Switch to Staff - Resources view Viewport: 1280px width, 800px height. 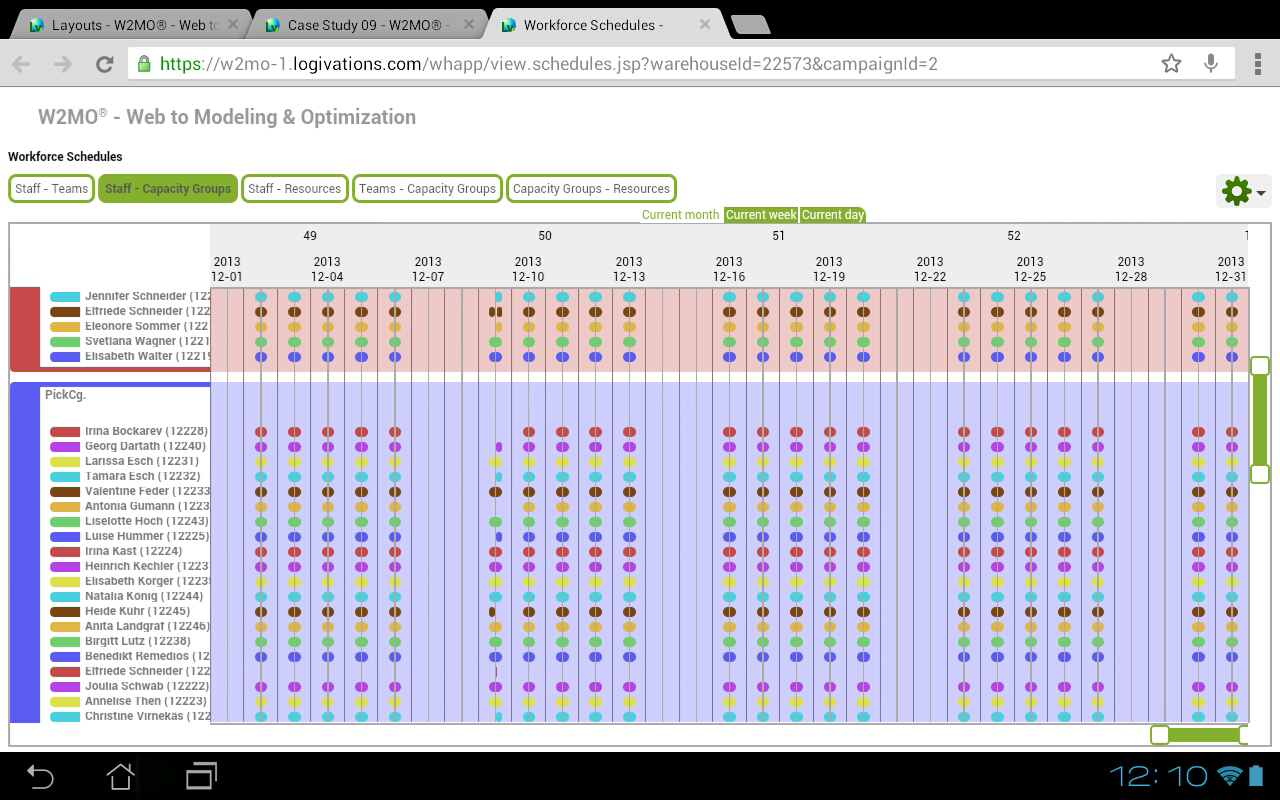click(x=294, y=188)
